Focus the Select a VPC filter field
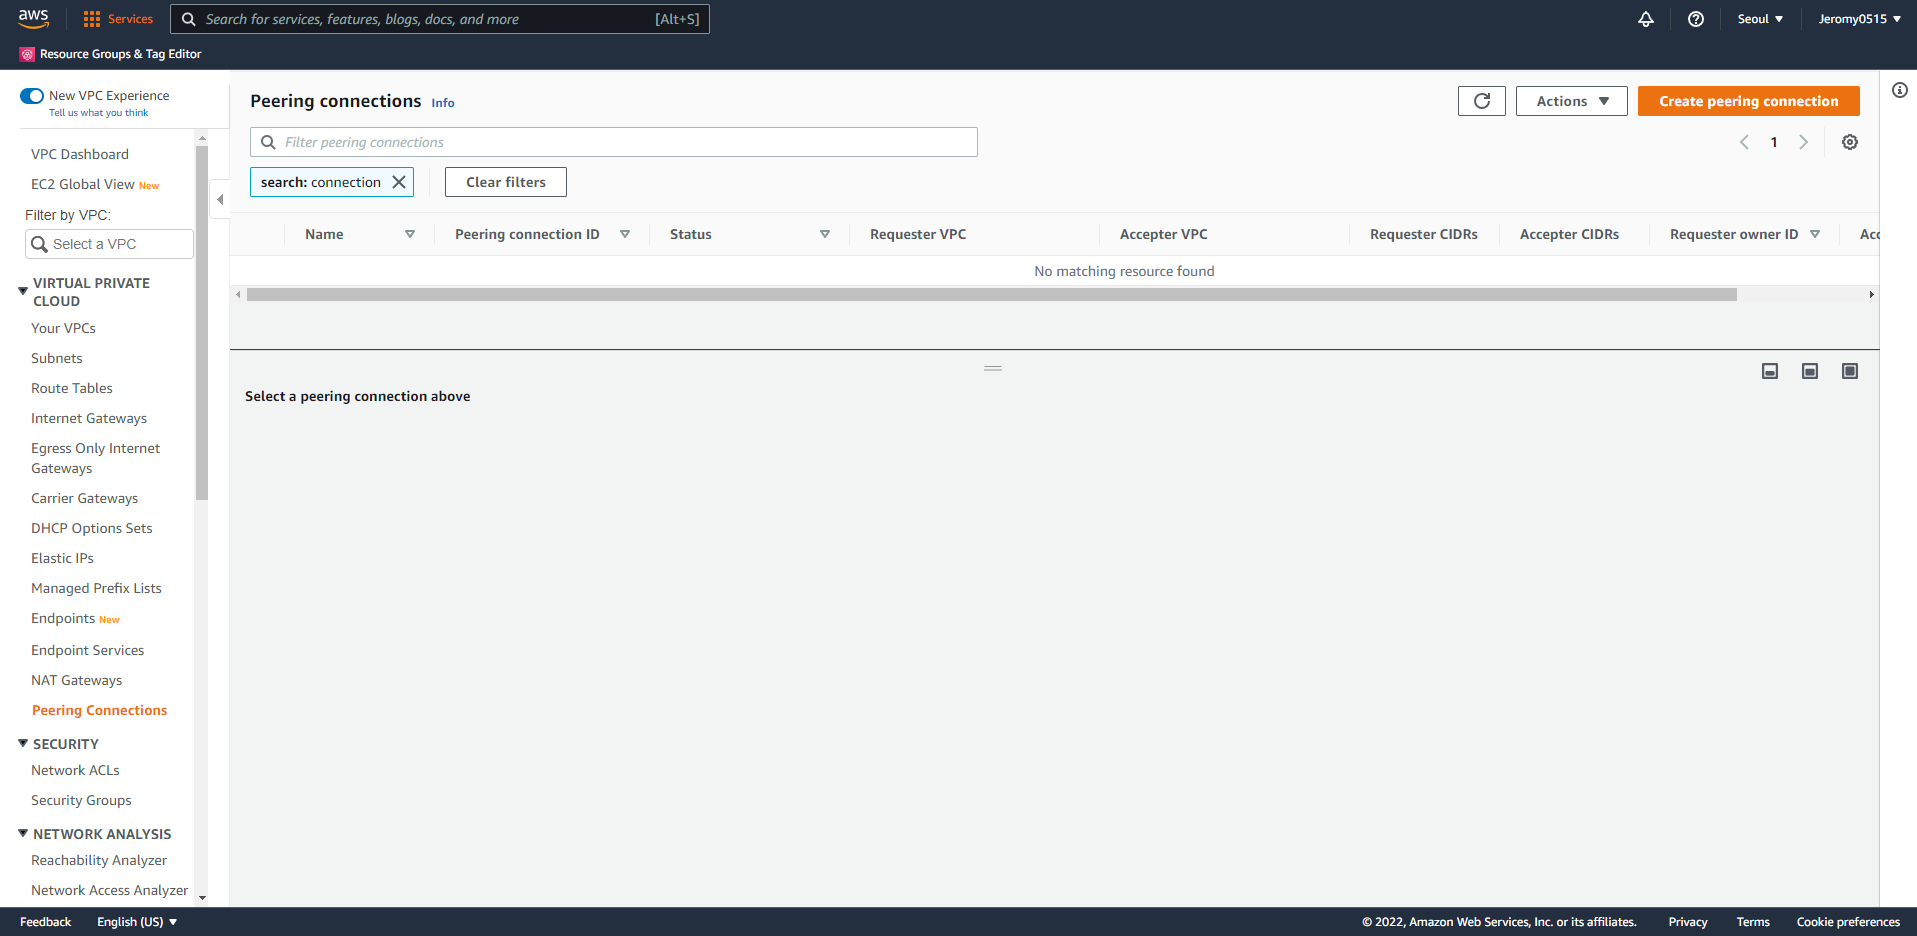 pos(109,244)
